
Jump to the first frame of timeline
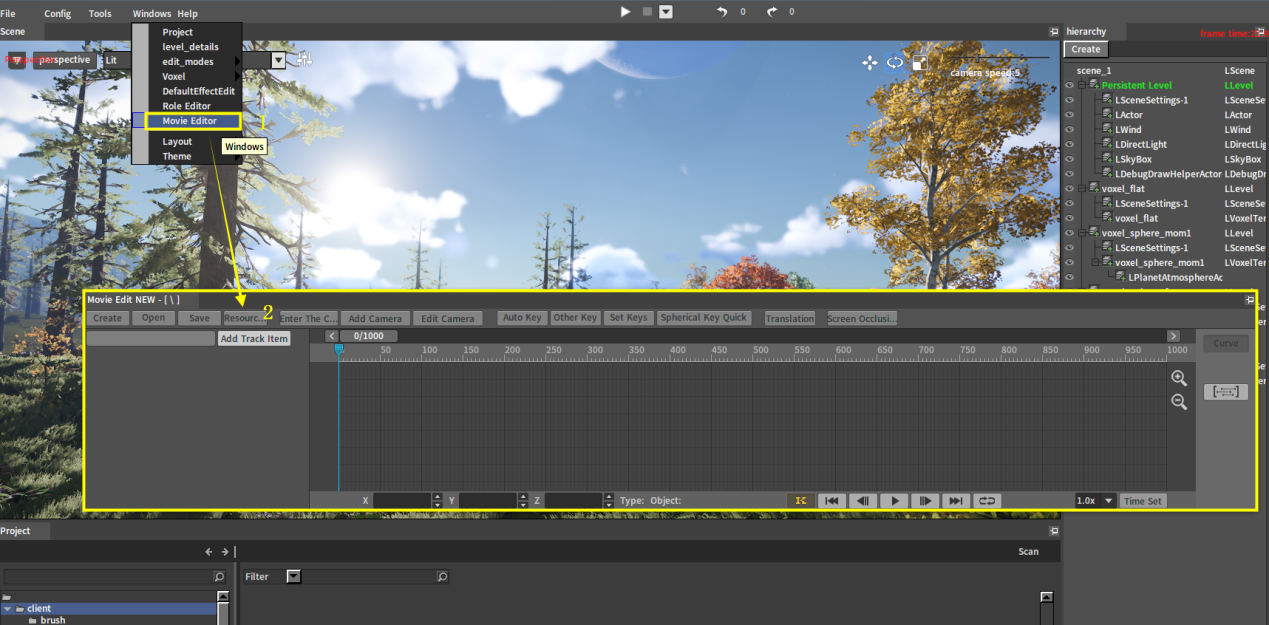pyautogui.click(x=830, y=501)
